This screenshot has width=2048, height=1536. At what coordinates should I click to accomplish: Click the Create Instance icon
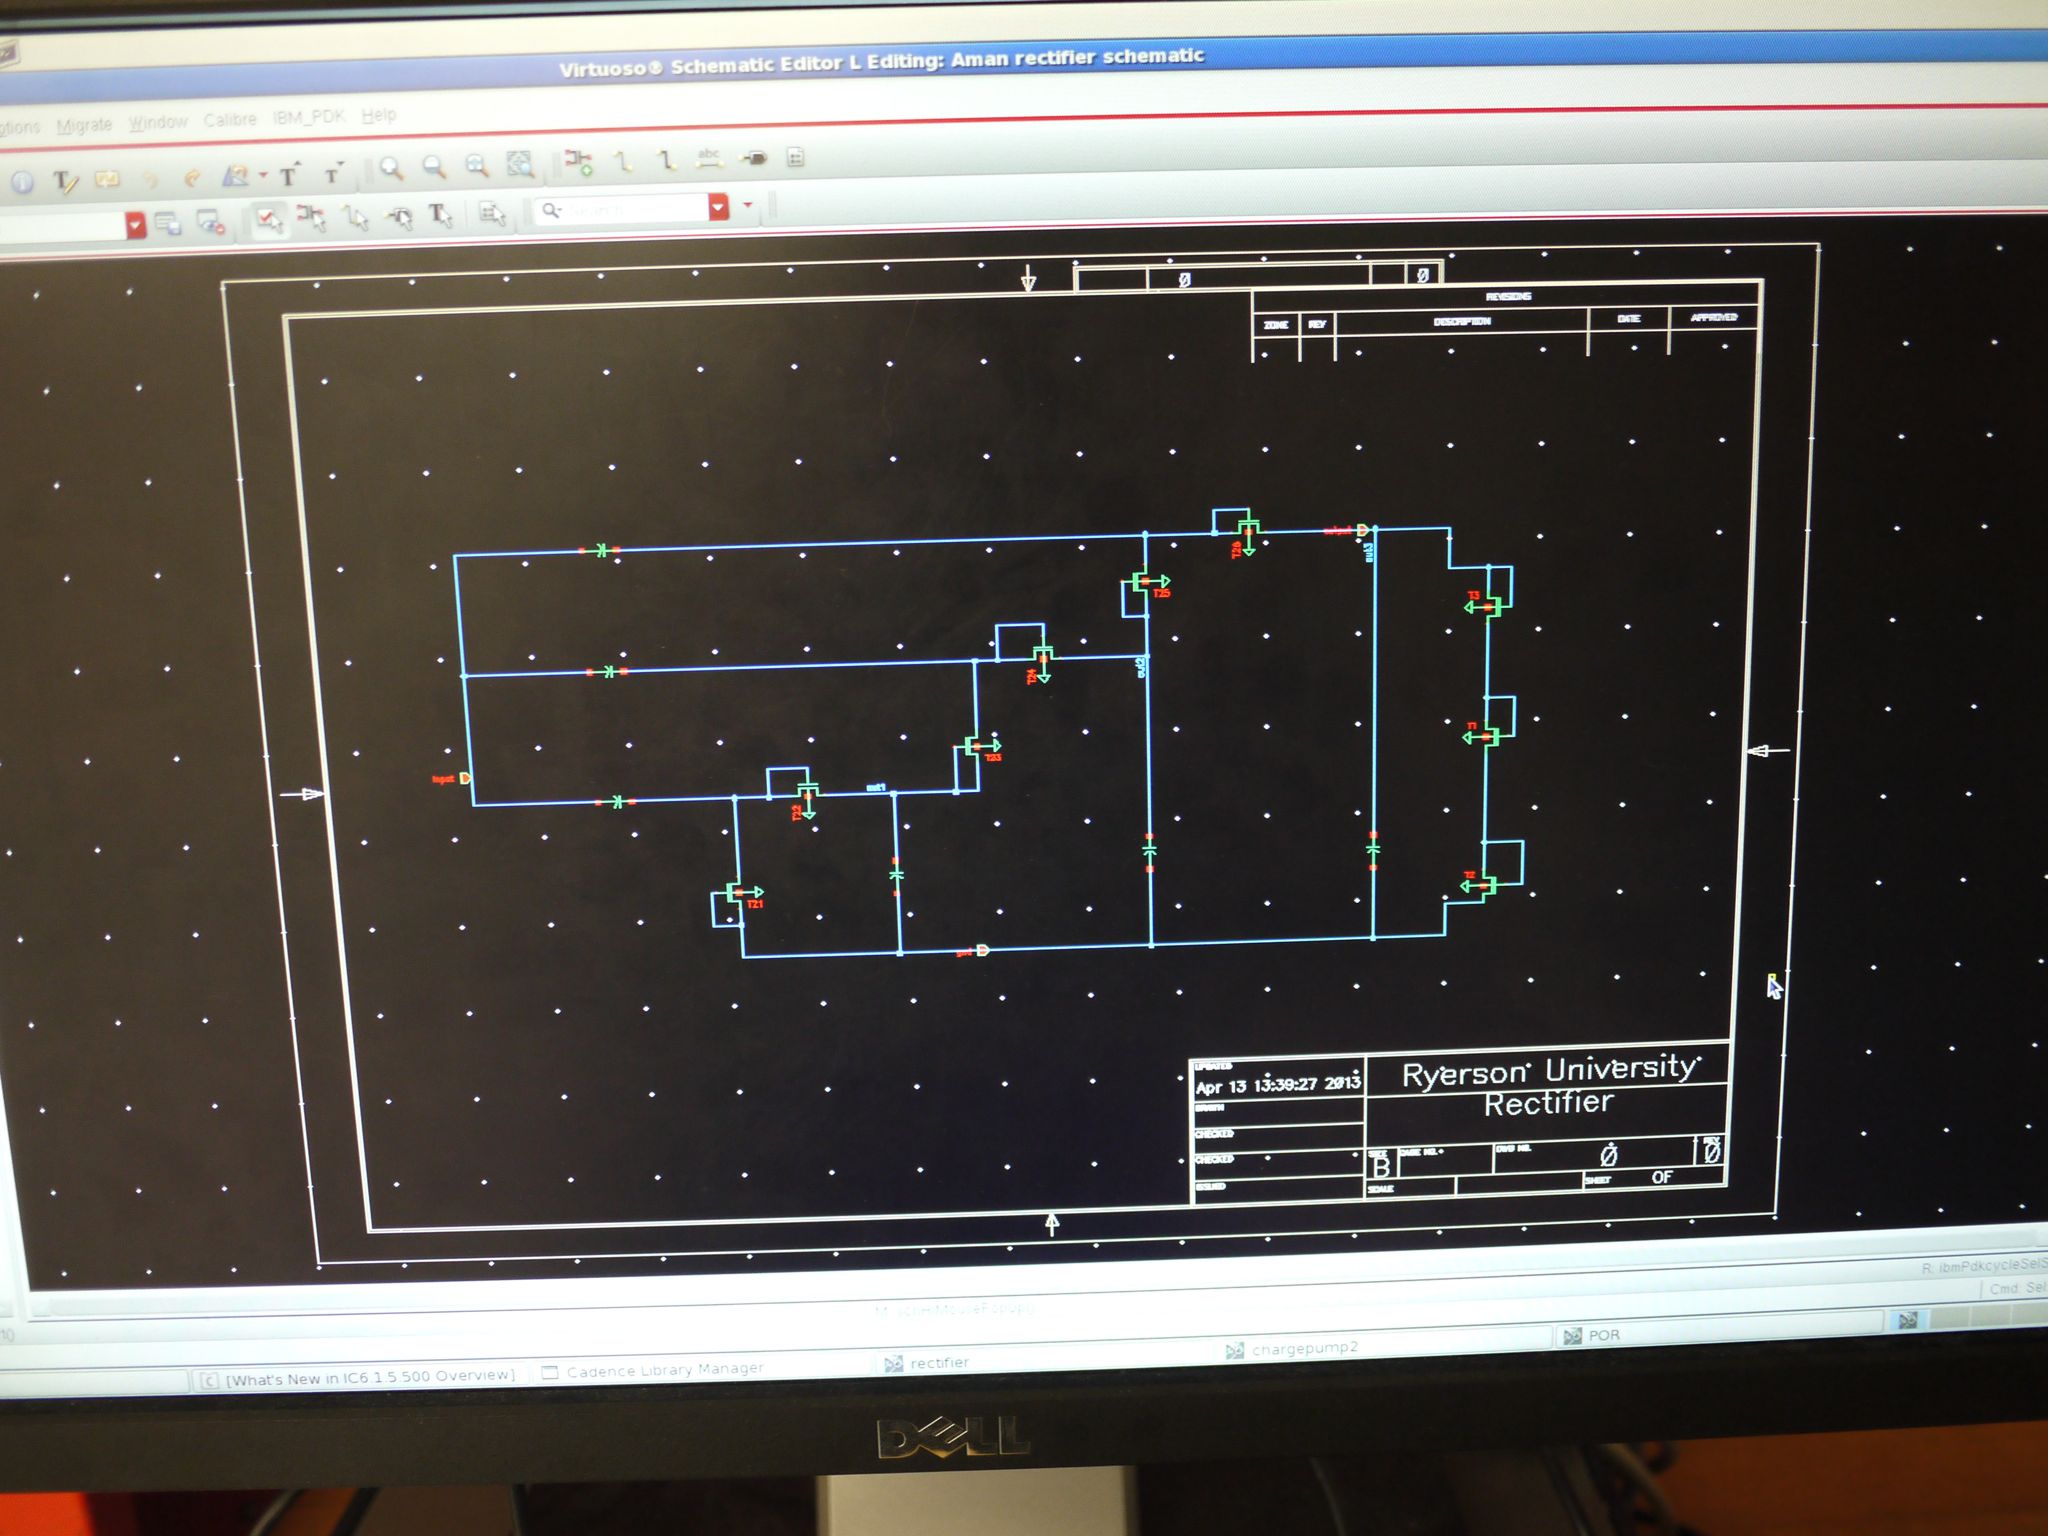578,161
